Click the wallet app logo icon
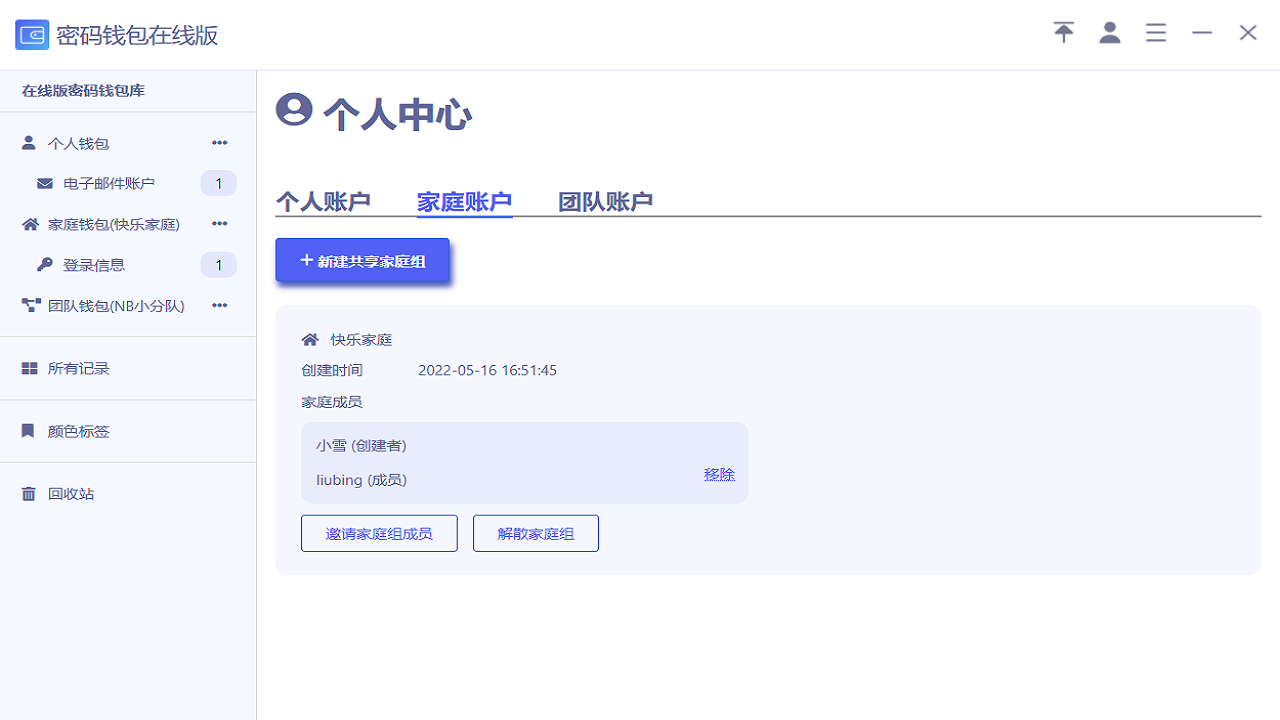This screenshot has height=720, width=1280. 30,33
